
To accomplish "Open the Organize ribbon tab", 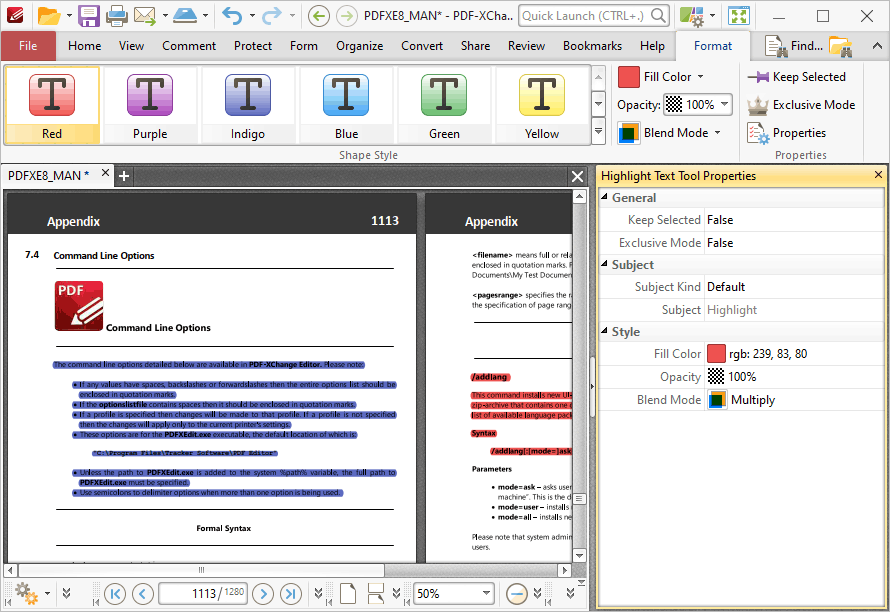I will pyautogui.click(x=358, y=45).
